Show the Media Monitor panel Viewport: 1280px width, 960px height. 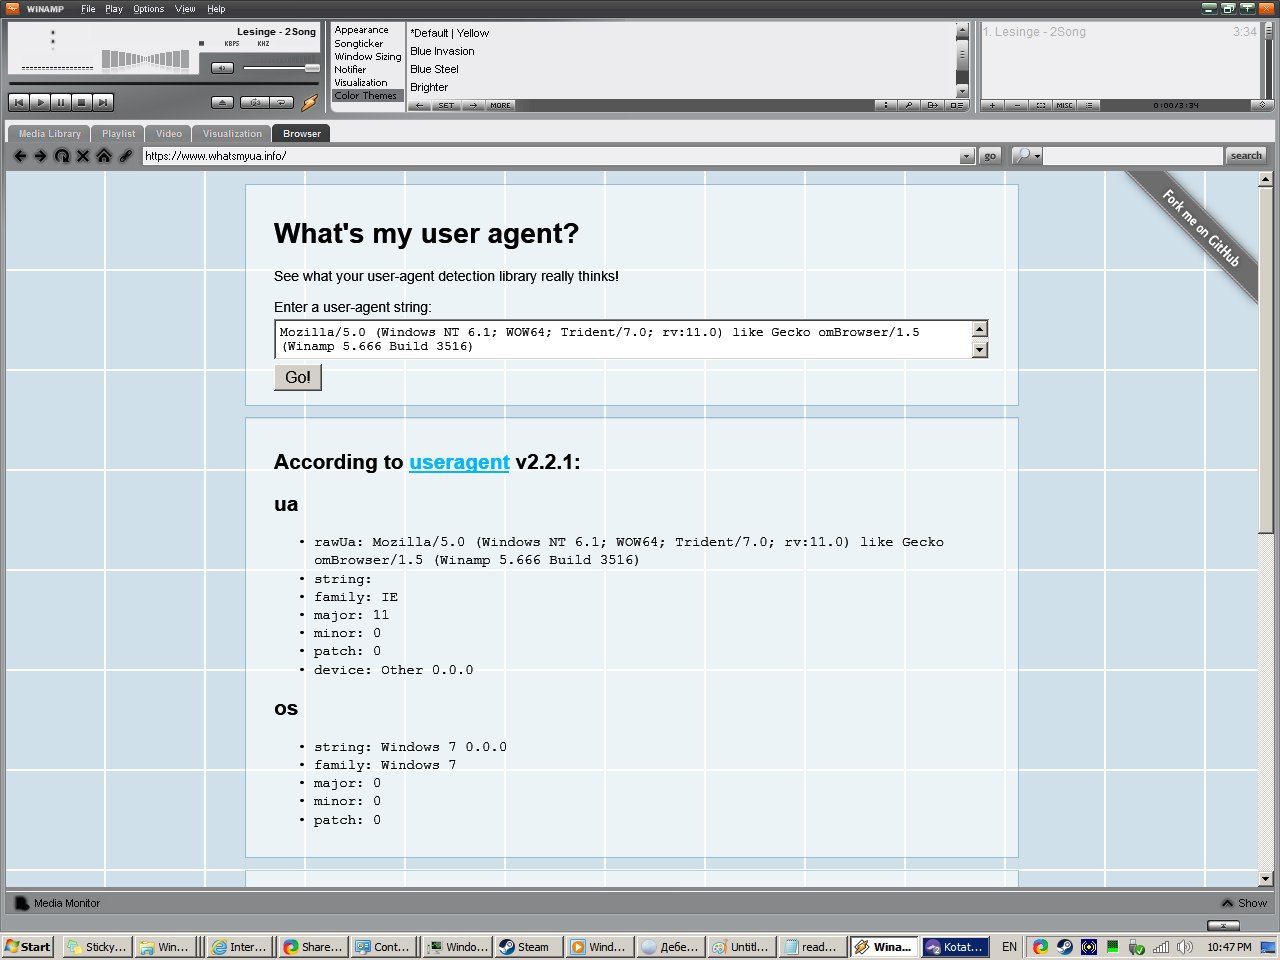1244,903
